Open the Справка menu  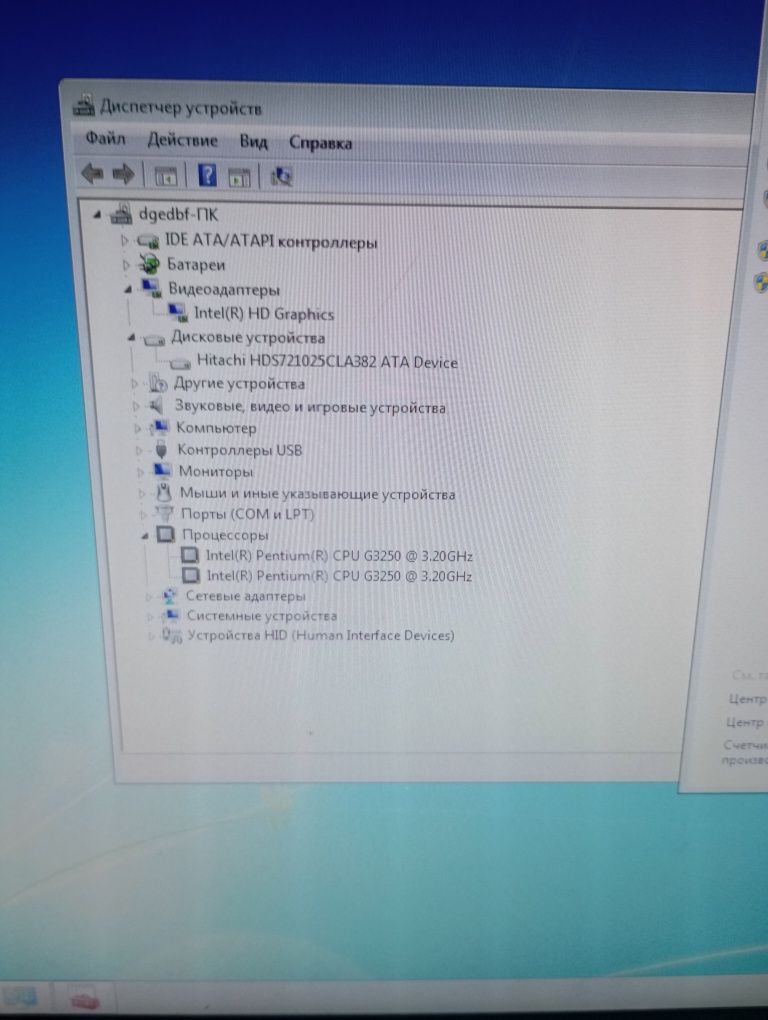click(x=320, y=143)
